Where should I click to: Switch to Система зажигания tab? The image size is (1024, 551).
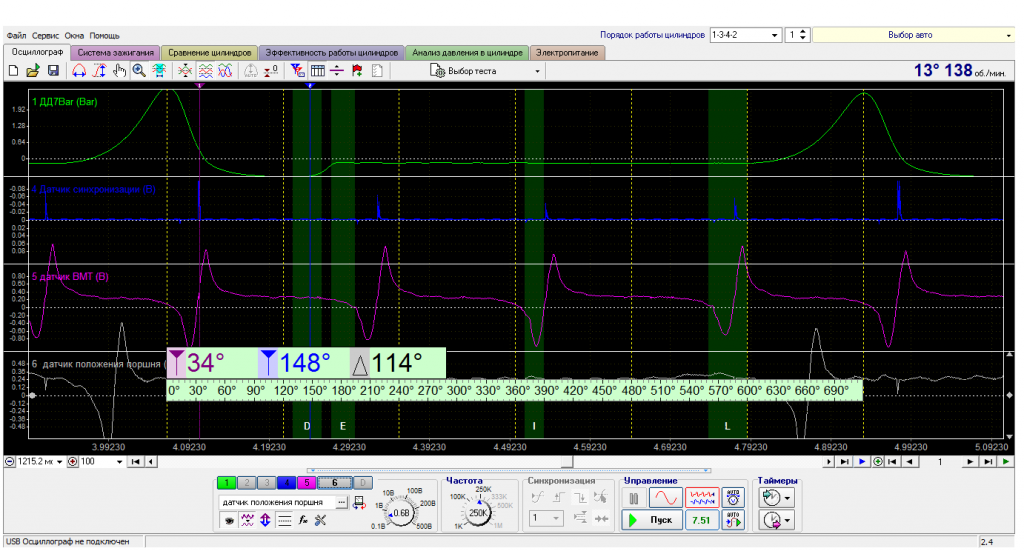click(x=116, y=53)
